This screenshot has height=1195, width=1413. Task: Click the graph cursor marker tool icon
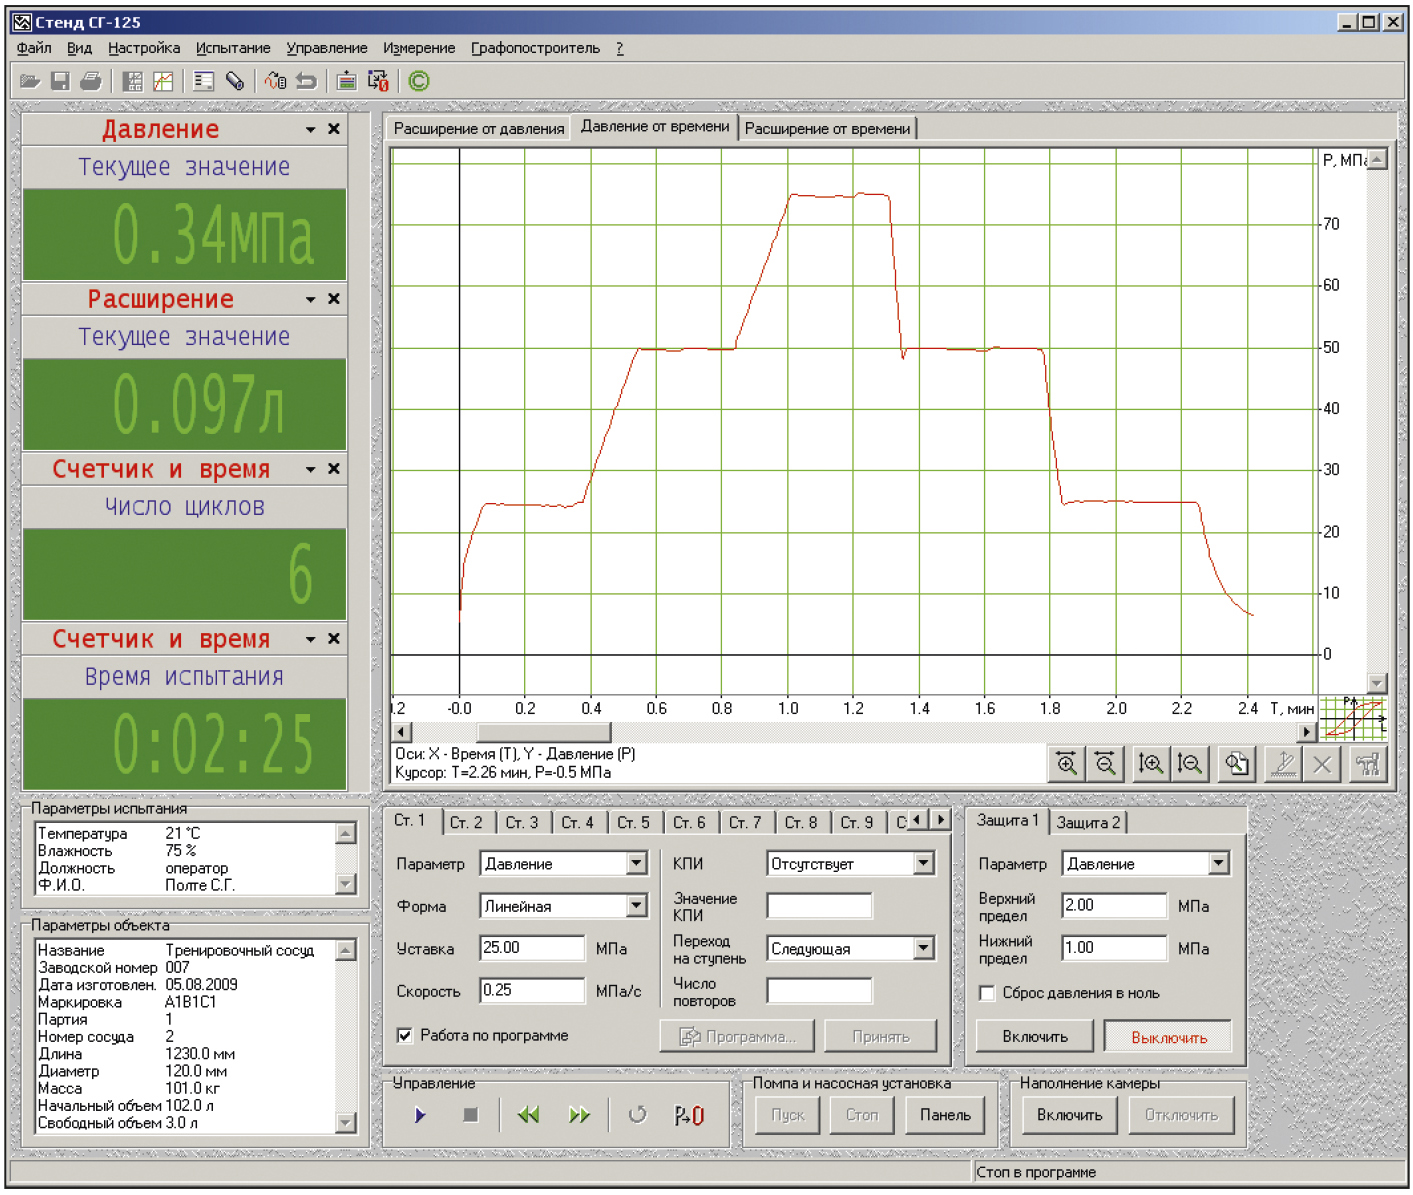coord(1284,764)
